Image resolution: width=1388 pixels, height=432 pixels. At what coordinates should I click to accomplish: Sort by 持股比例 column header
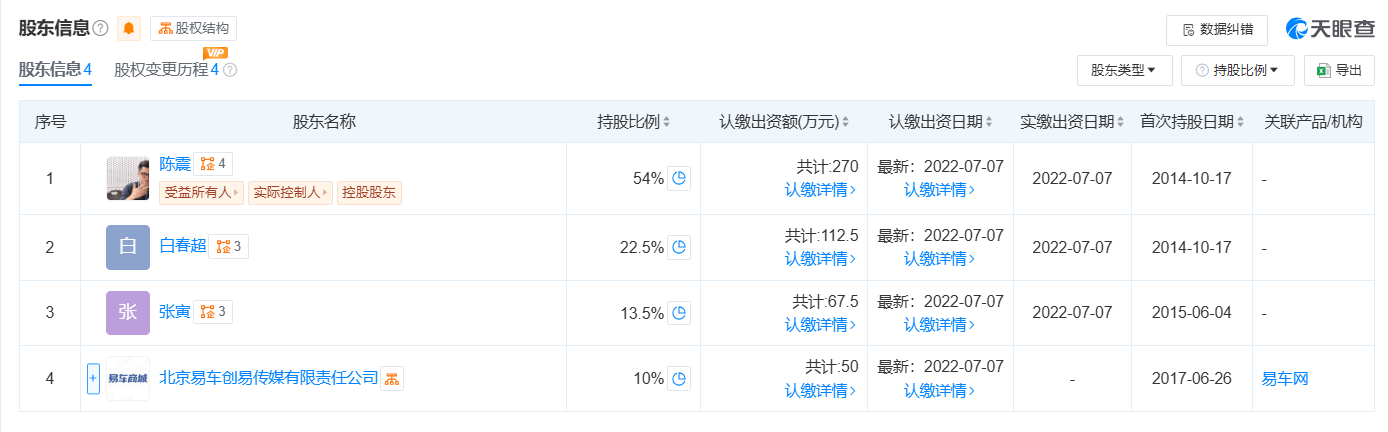pyautogui.click(x=634, y=122)
